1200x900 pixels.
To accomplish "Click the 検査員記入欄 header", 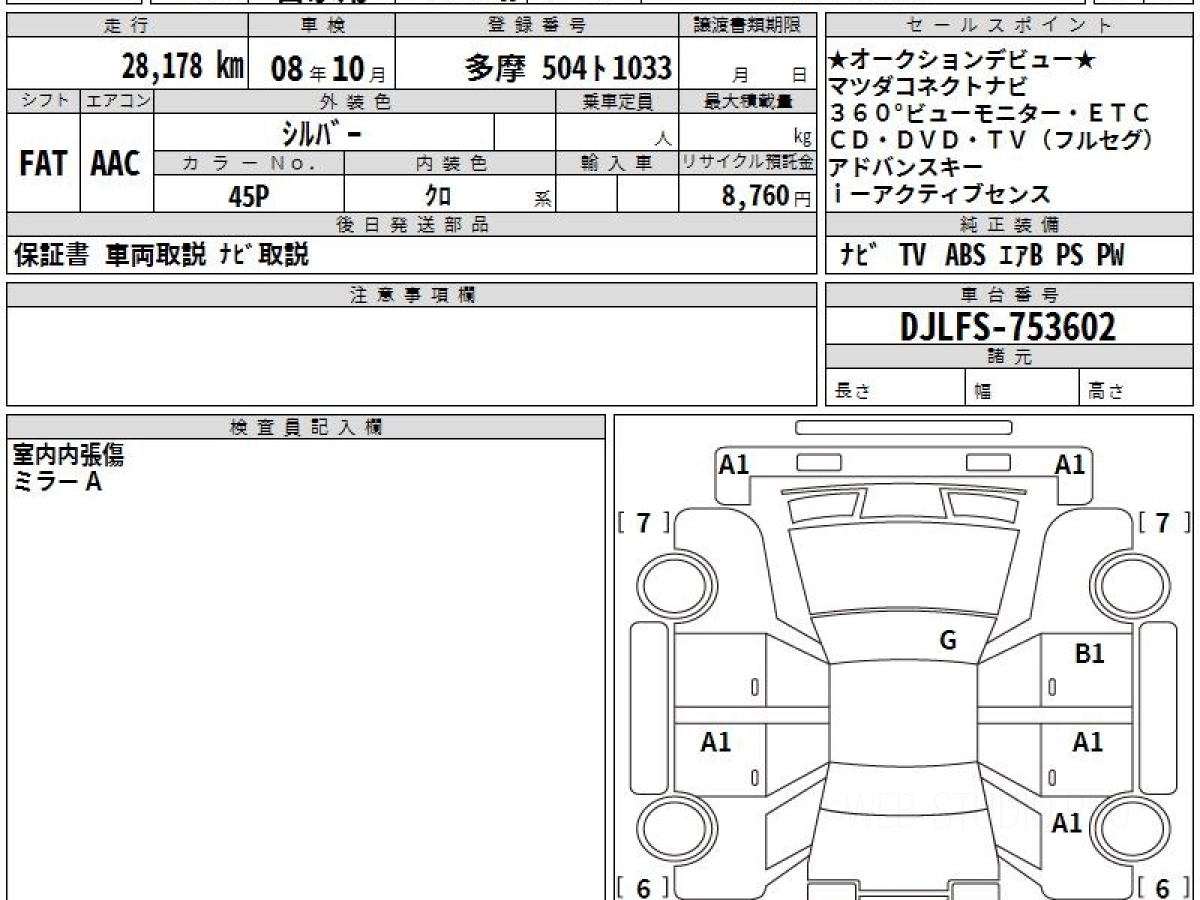I will coord(306,427).
